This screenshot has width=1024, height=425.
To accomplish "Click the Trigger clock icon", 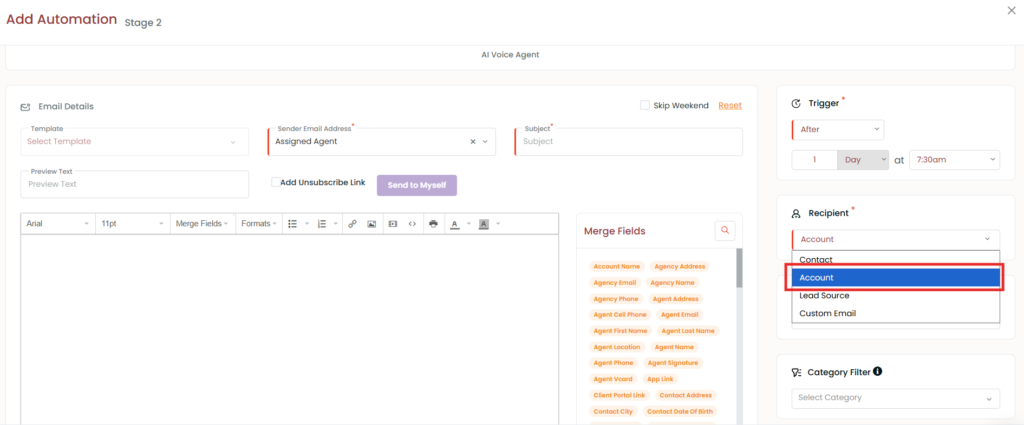I will [x=796, y=103].
